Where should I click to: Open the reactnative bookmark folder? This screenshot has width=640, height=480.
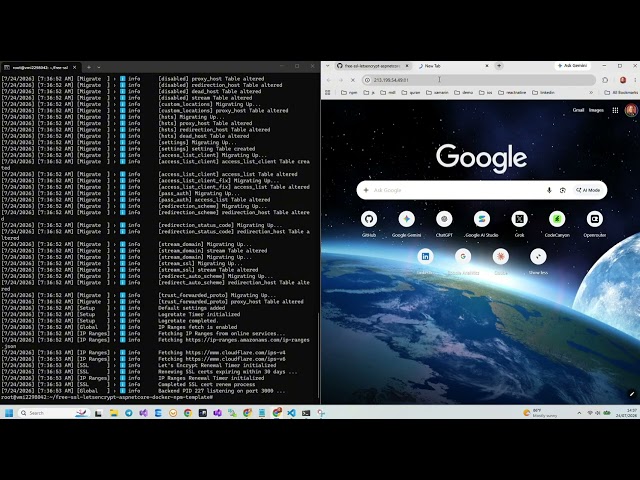pyautogui.click(x=512, y=93)
